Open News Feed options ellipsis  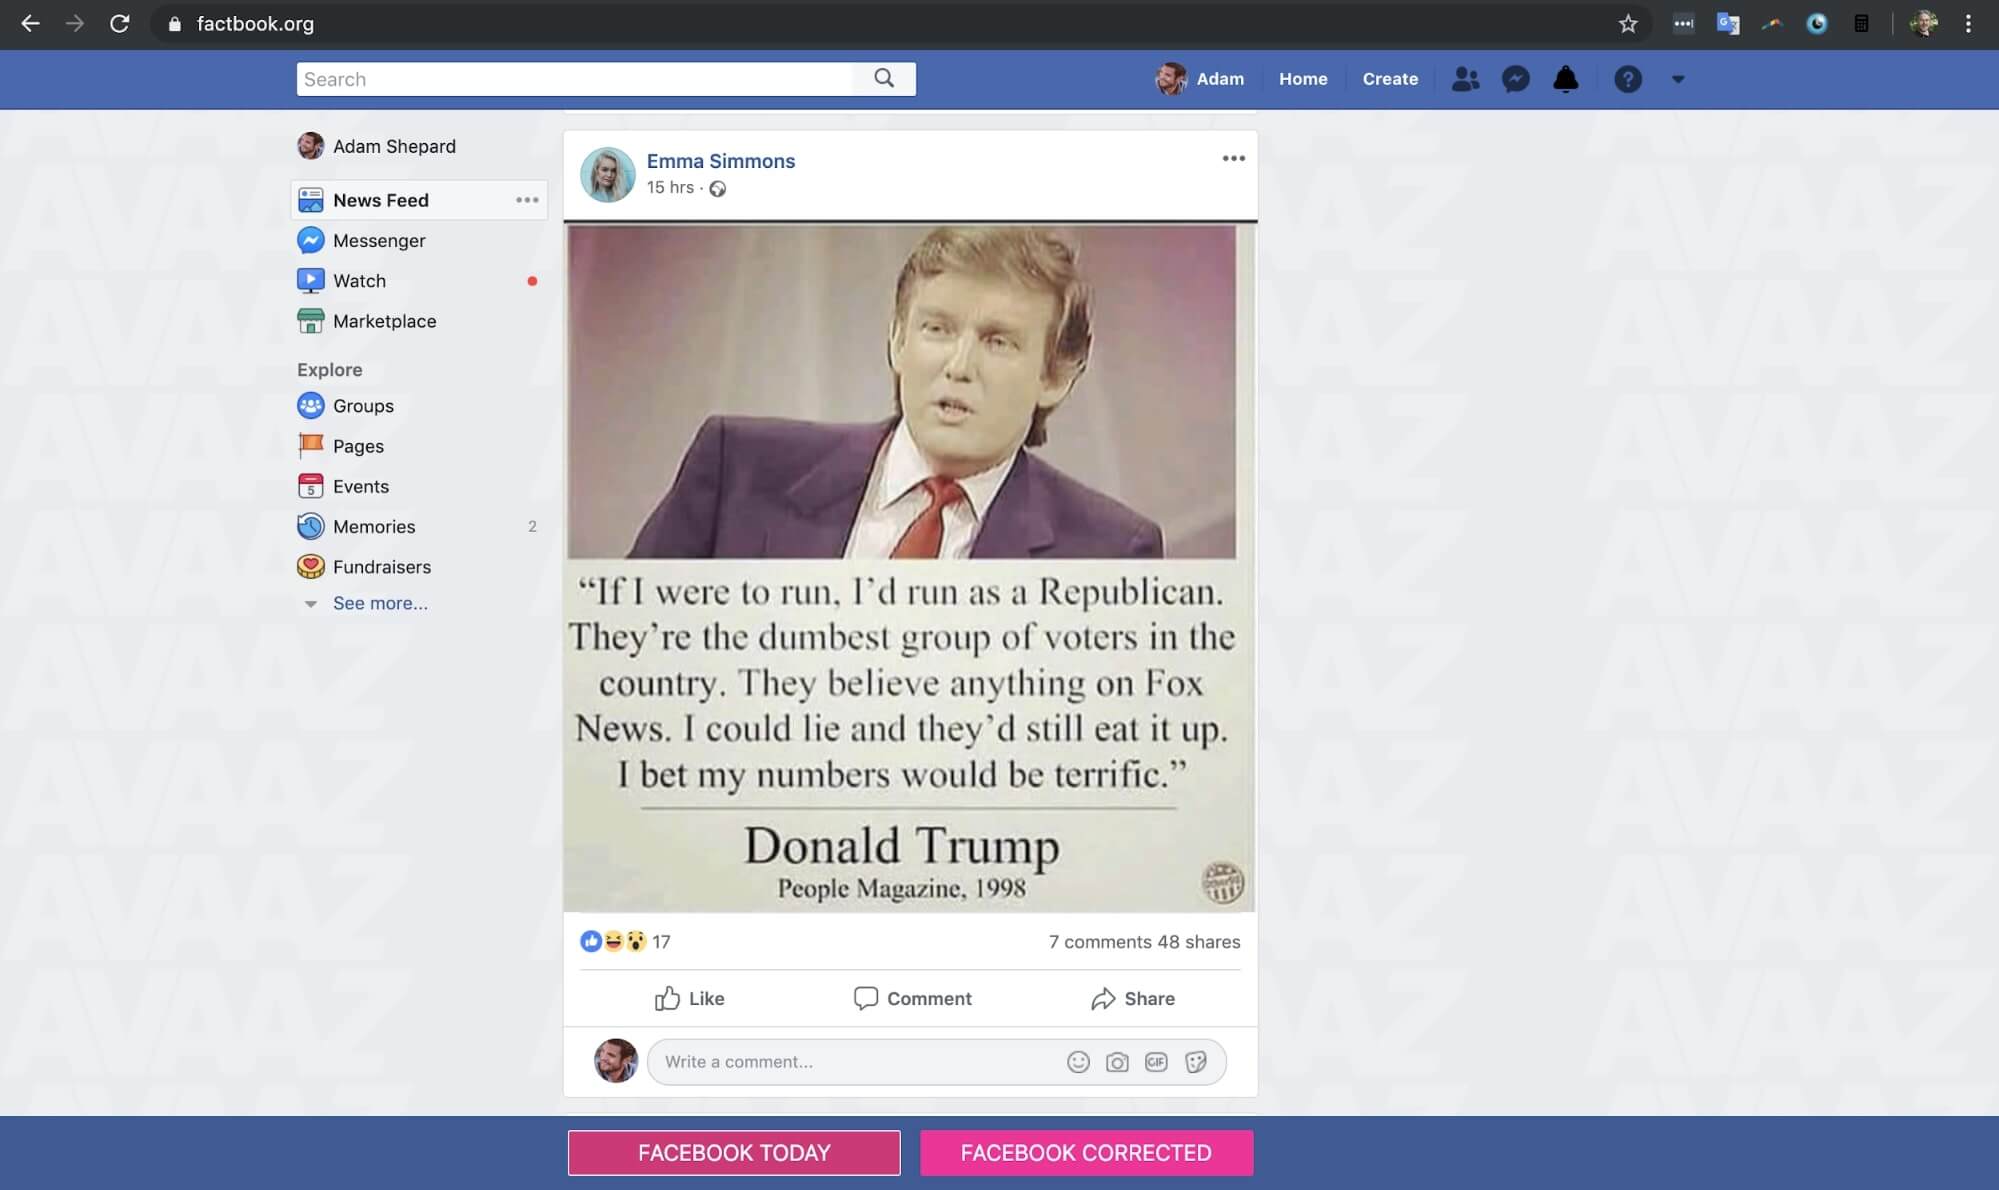(x=527, y=200)
